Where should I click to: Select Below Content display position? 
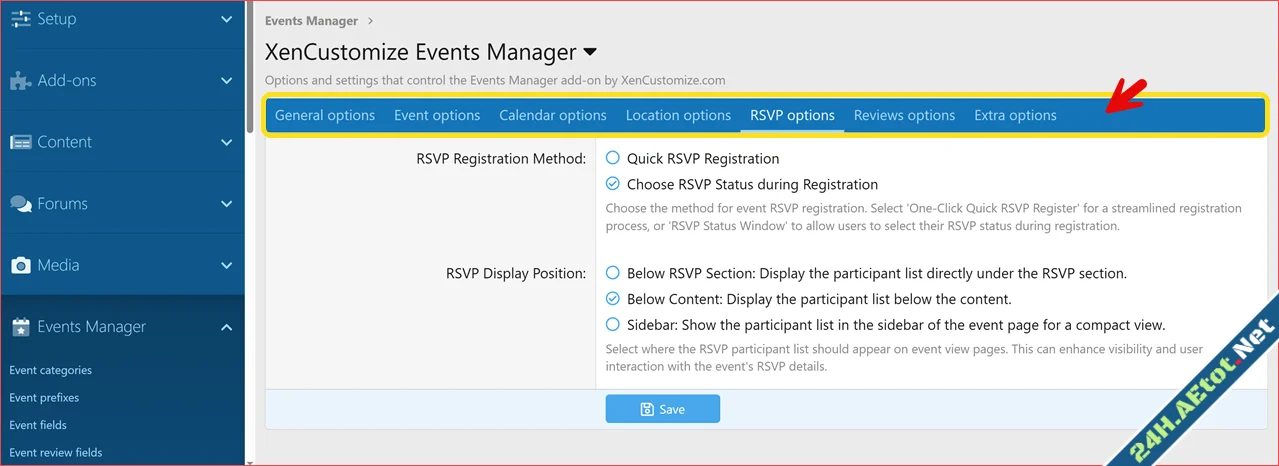tap(613, 299)
